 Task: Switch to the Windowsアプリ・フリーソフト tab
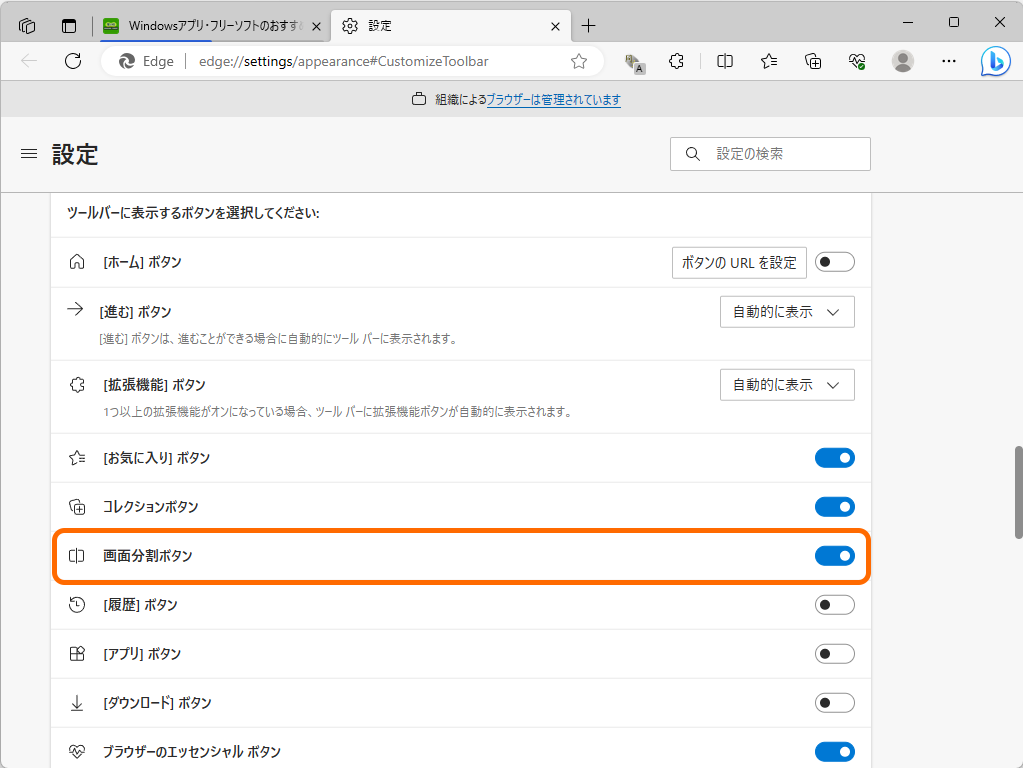[x=213, y=26]
